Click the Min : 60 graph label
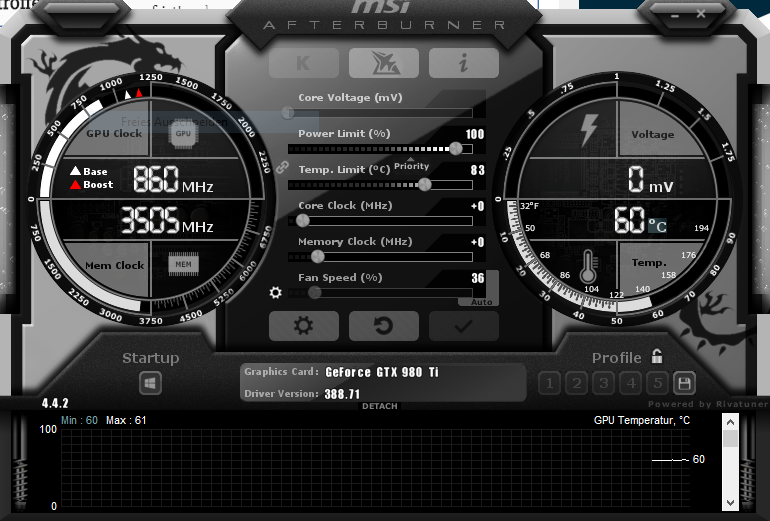This screenshot has height=521, width=770. [79, 420]
